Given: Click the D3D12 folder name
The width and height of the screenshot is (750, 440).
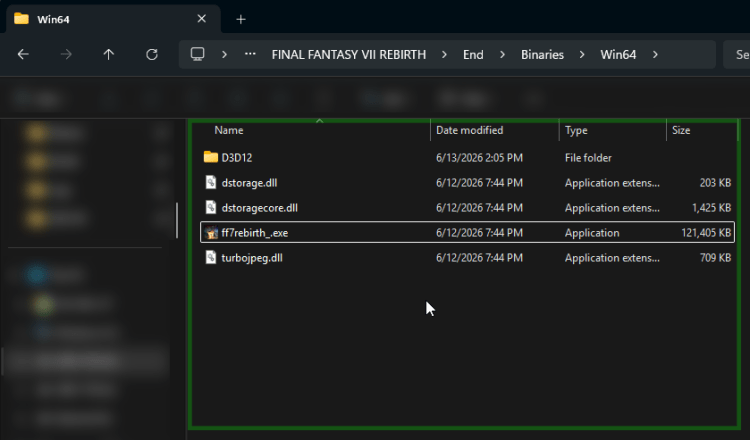Looking at the screenshot, I should (237, 158).
